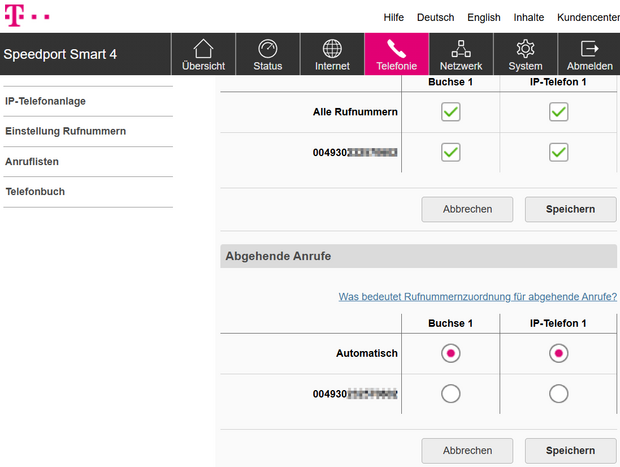The width and height of the screenshot is (620, 467).
Task: Open the Rufnummernzuordnung help link
Action: (477, 297)
